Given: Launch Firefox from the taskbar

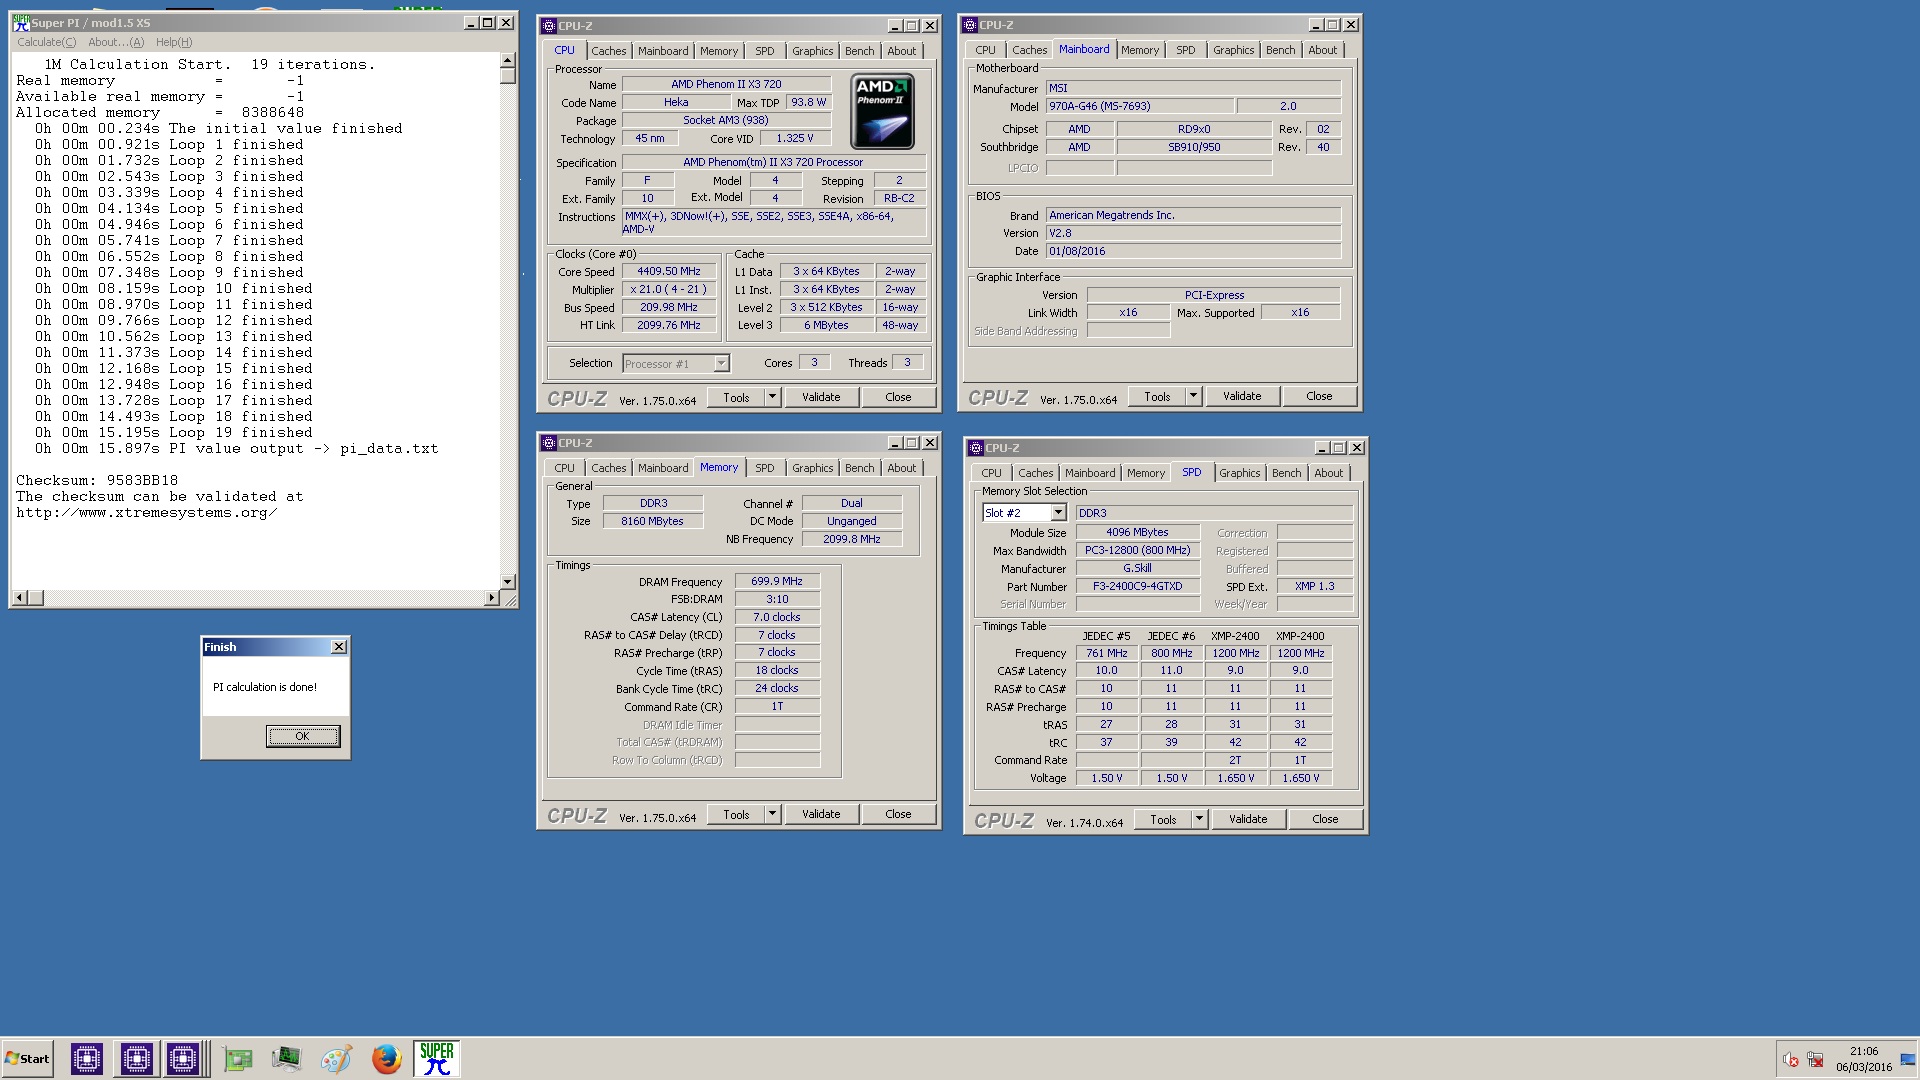Looking at the screenshot, I should coord(386,1058).
